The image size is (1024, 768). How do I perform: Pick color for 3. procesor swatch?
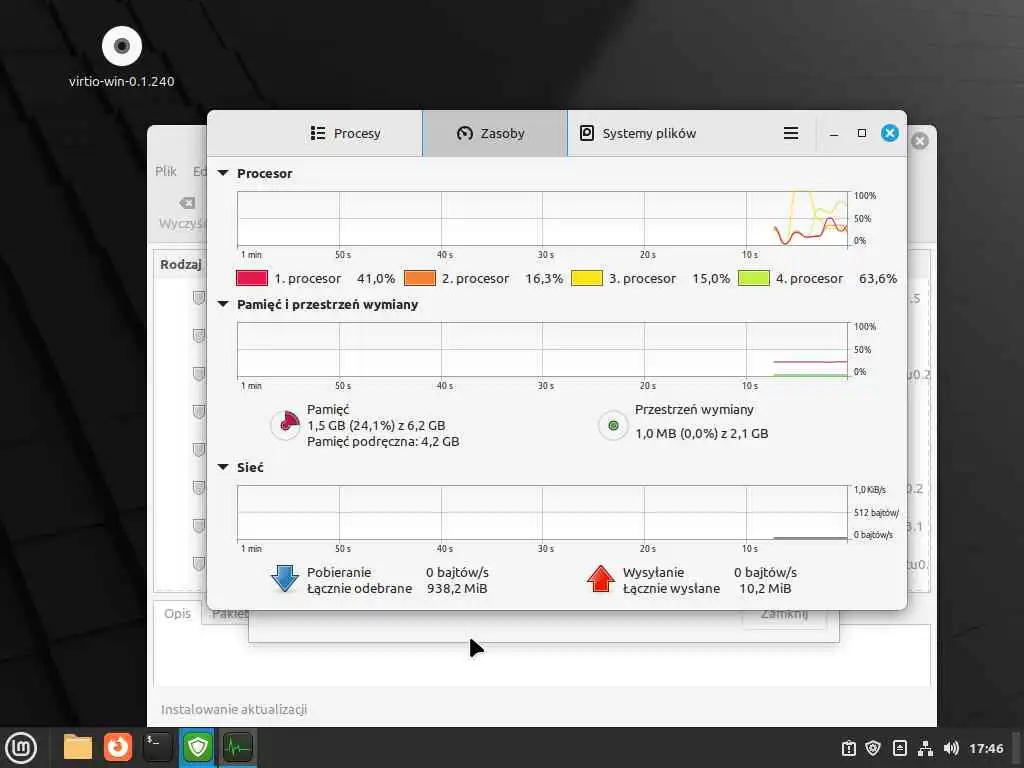[x=586, y=278]
